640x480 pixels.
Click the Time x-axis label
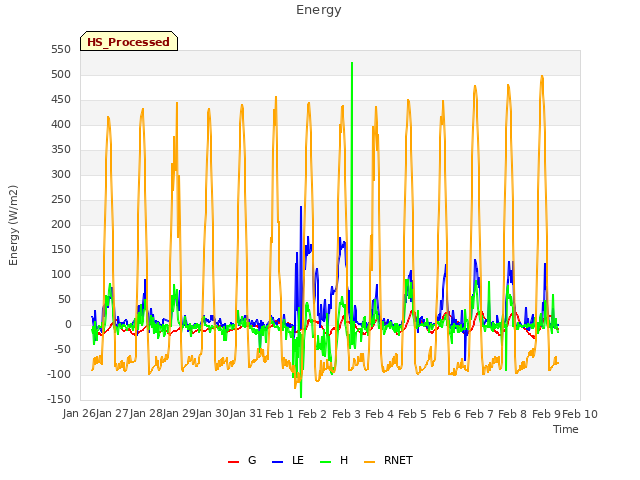[x=566, y=429]
